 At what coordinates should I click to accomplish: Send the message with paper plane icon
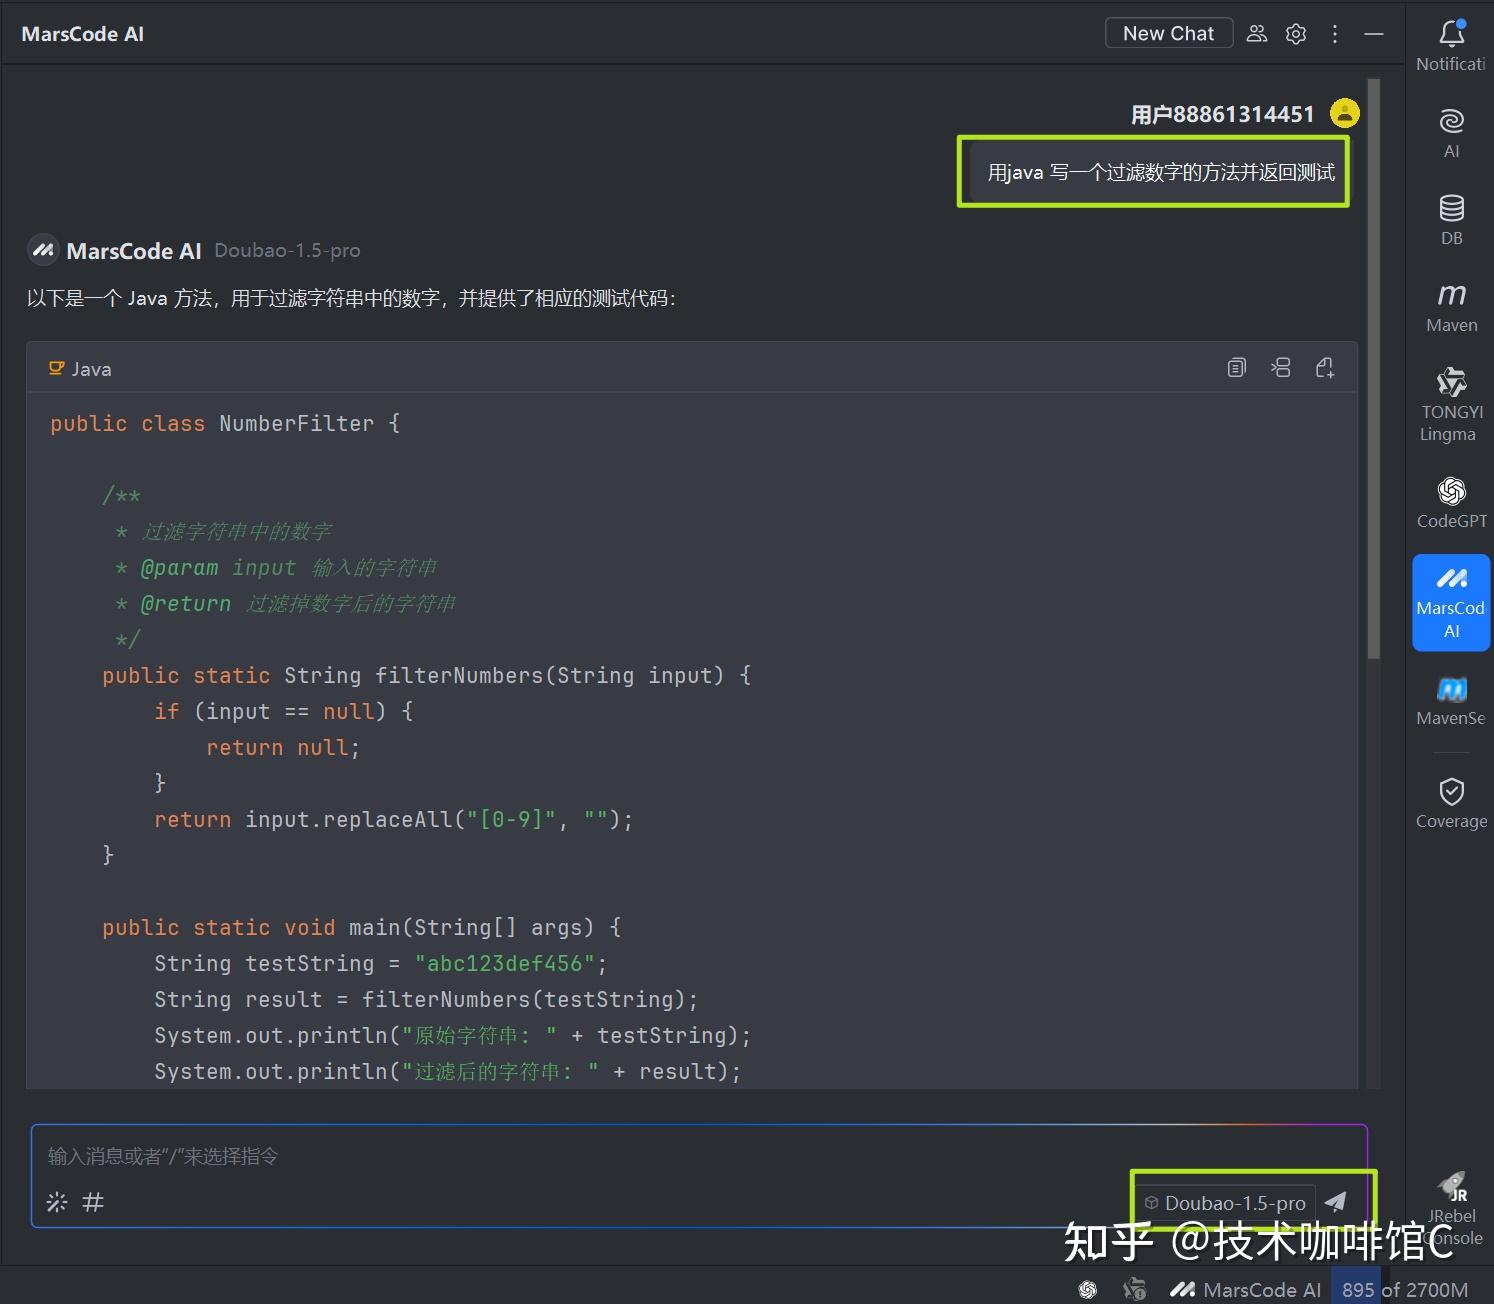point(1336,1202)
